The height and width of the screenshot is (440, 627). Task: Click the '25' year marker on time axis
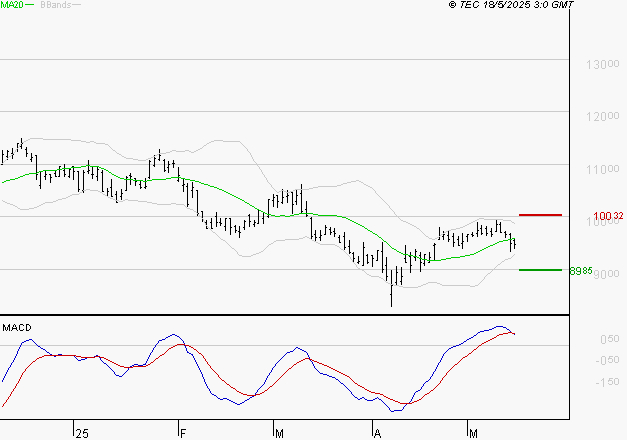[x=82, y=433]
